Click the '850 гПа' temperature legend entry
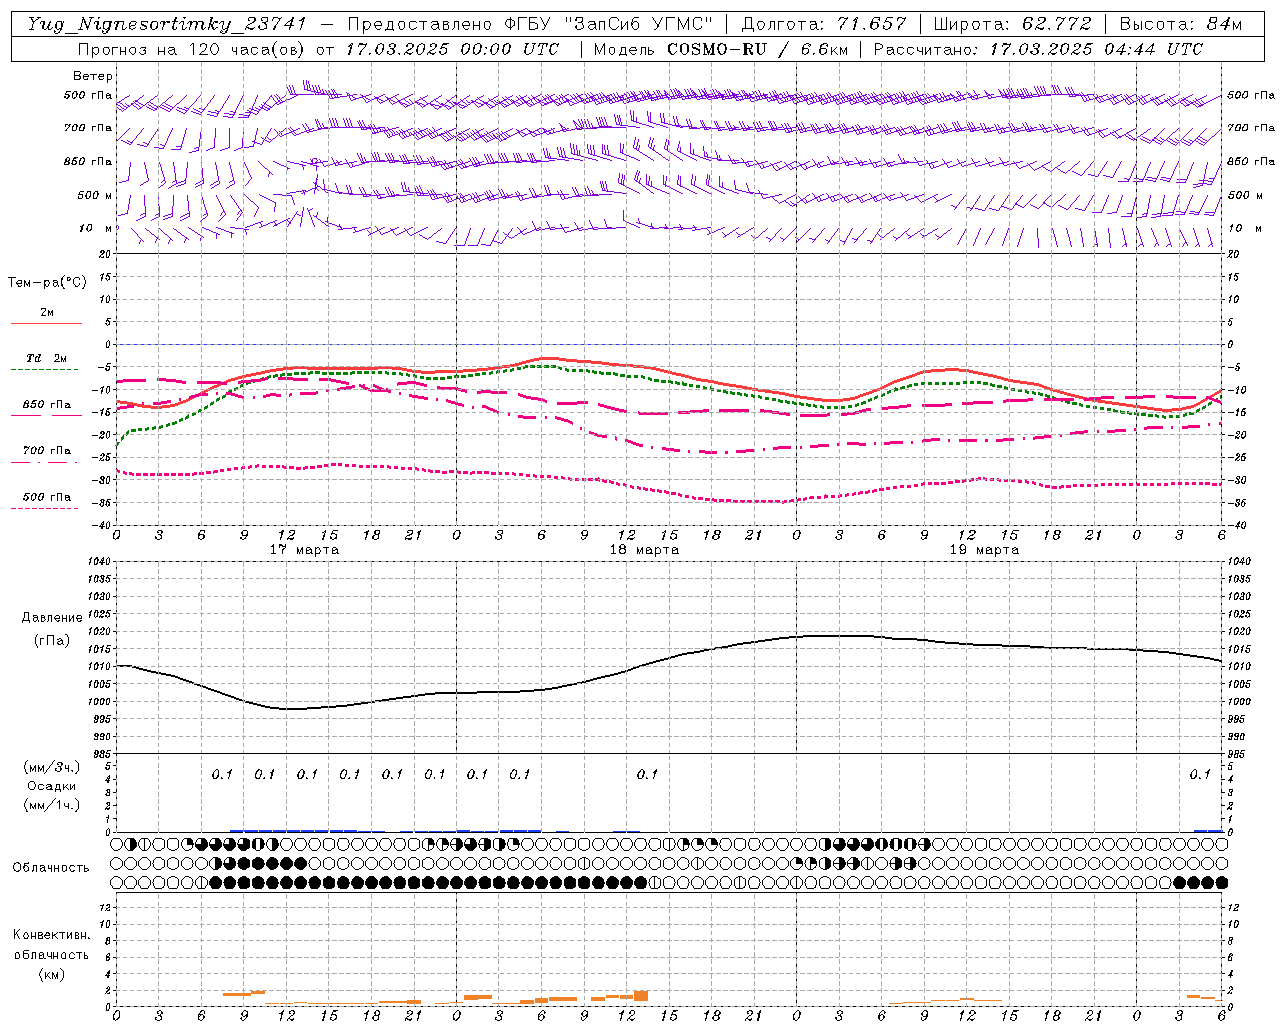1280x1024 pixels. click(47, 405)
